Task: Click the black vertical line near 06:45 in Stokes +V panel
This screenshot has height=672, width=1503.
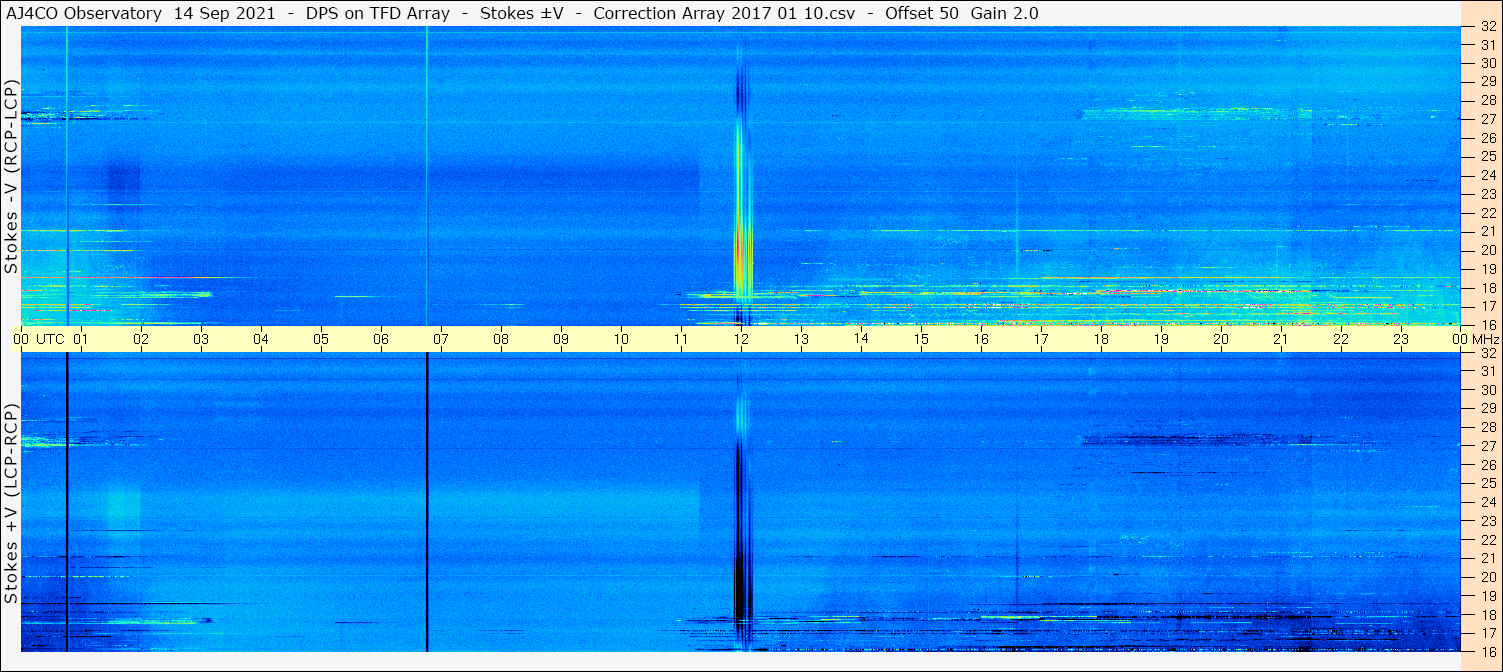Action: coord(427,502)
